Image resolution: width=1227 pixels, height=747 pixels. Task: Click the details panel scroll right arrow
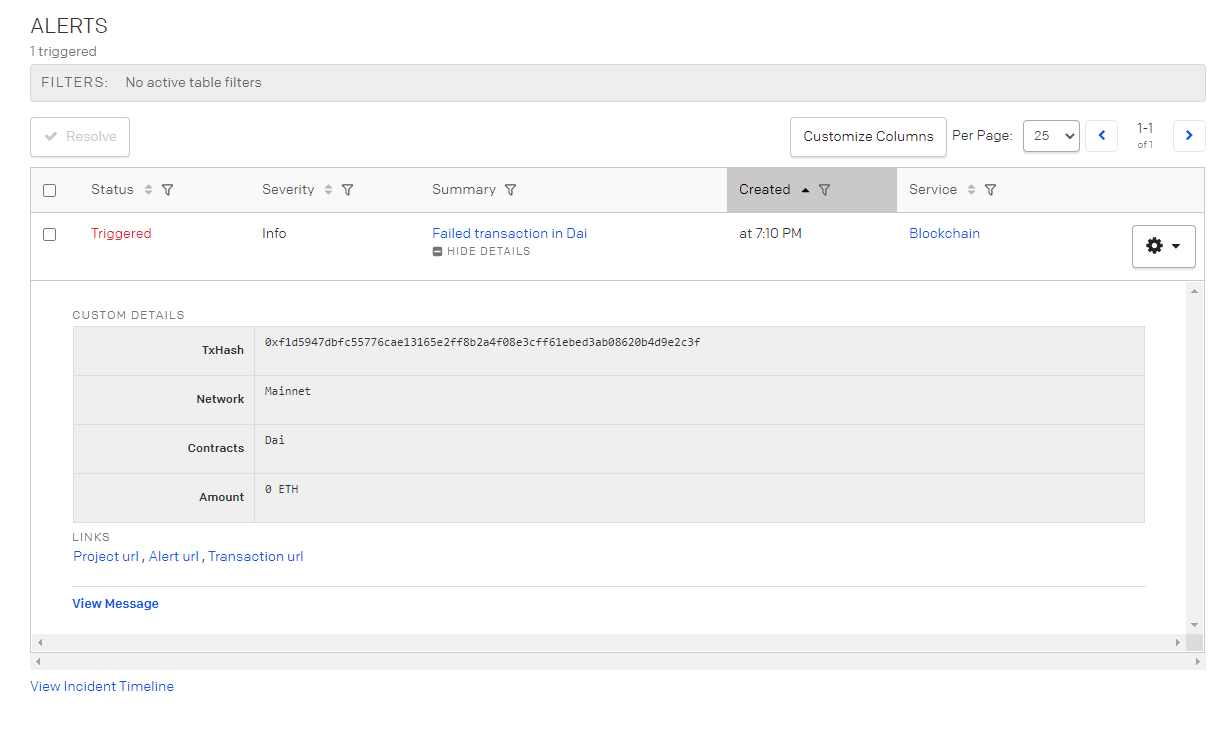pos(1180,643)
